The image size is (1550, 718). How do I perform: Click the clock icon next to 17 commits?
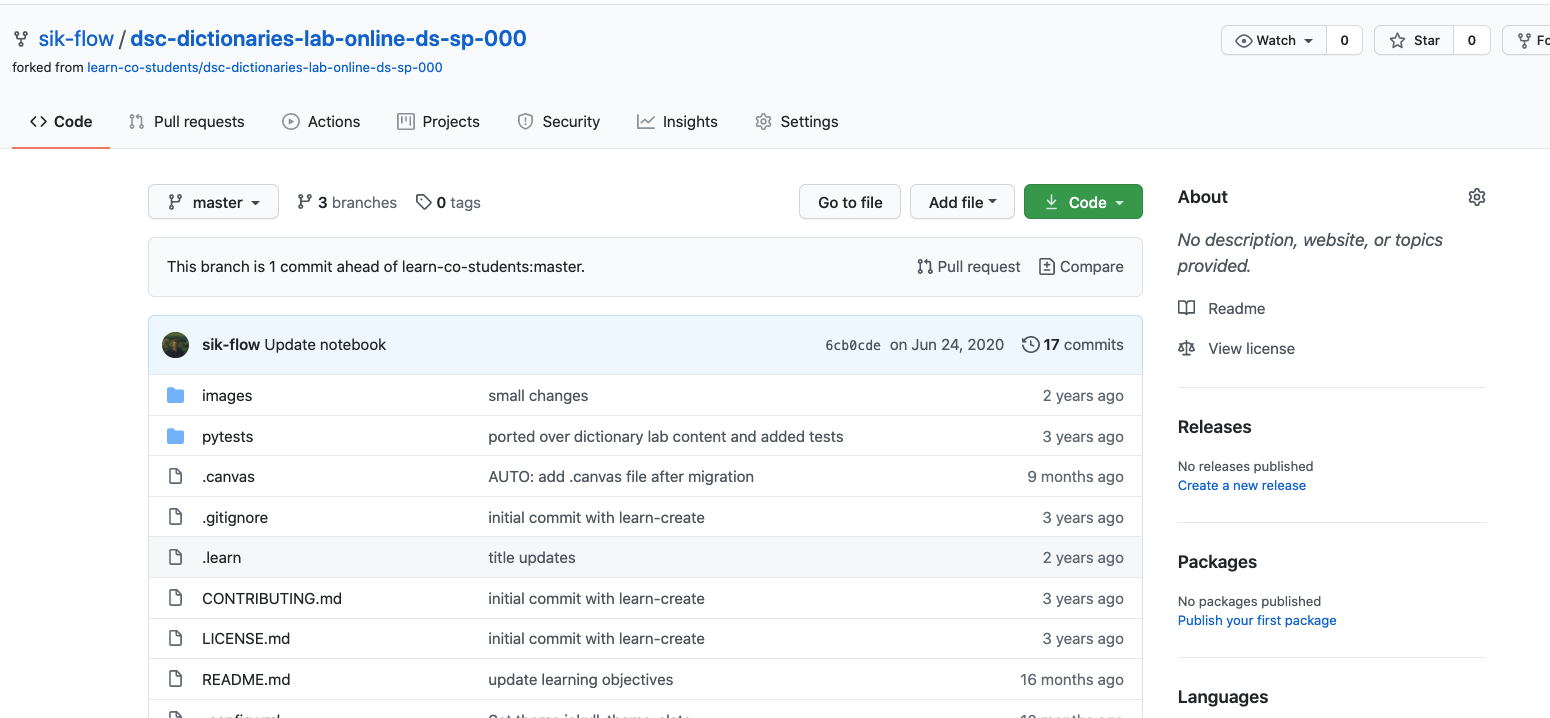tap(1030, 345)
